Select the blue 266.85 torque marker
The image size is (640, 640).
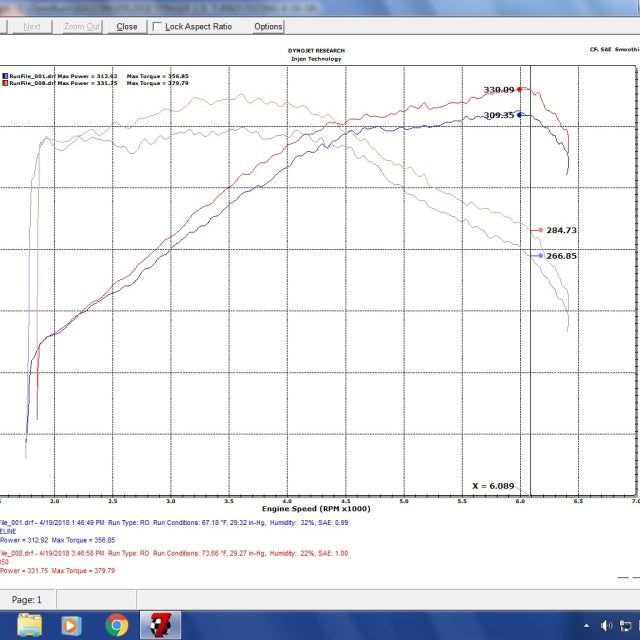click(x=541, y=256)
